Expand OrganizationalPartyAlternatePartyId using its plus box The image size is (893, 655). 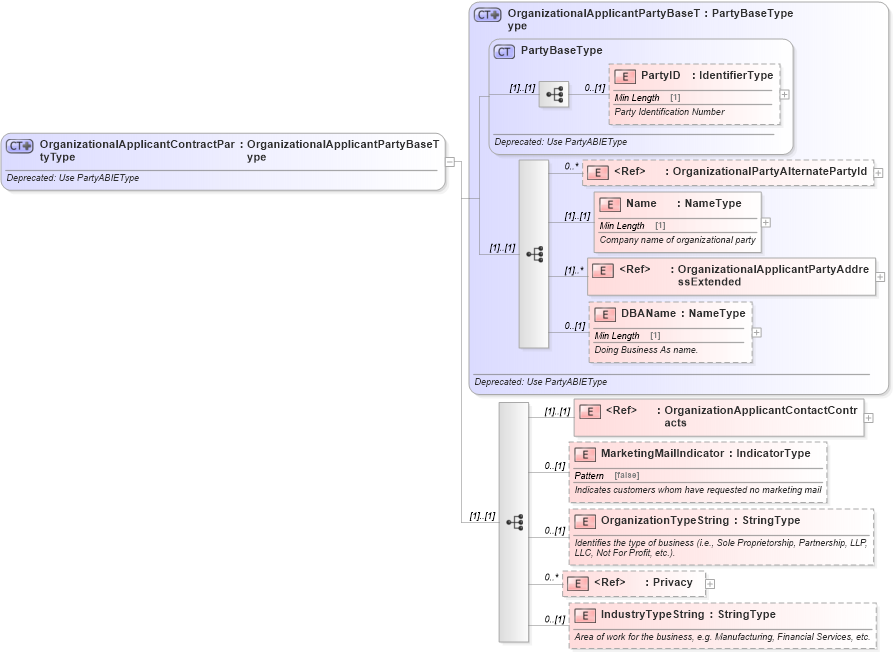[877, 172]
